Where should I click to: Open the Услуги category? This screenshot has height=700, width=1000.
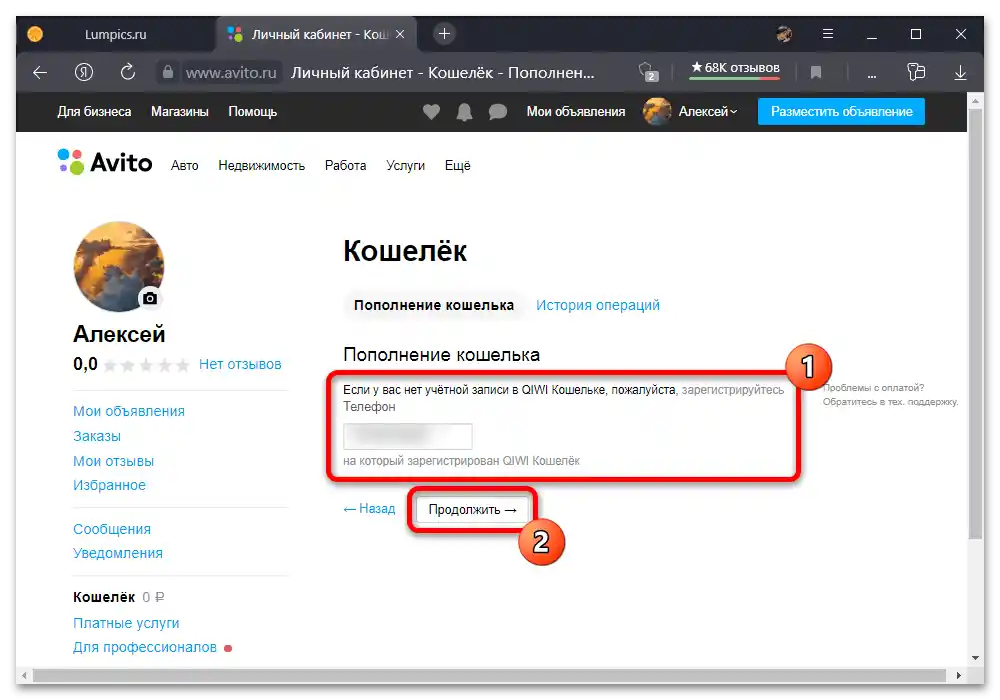click(x=405, y=166)
